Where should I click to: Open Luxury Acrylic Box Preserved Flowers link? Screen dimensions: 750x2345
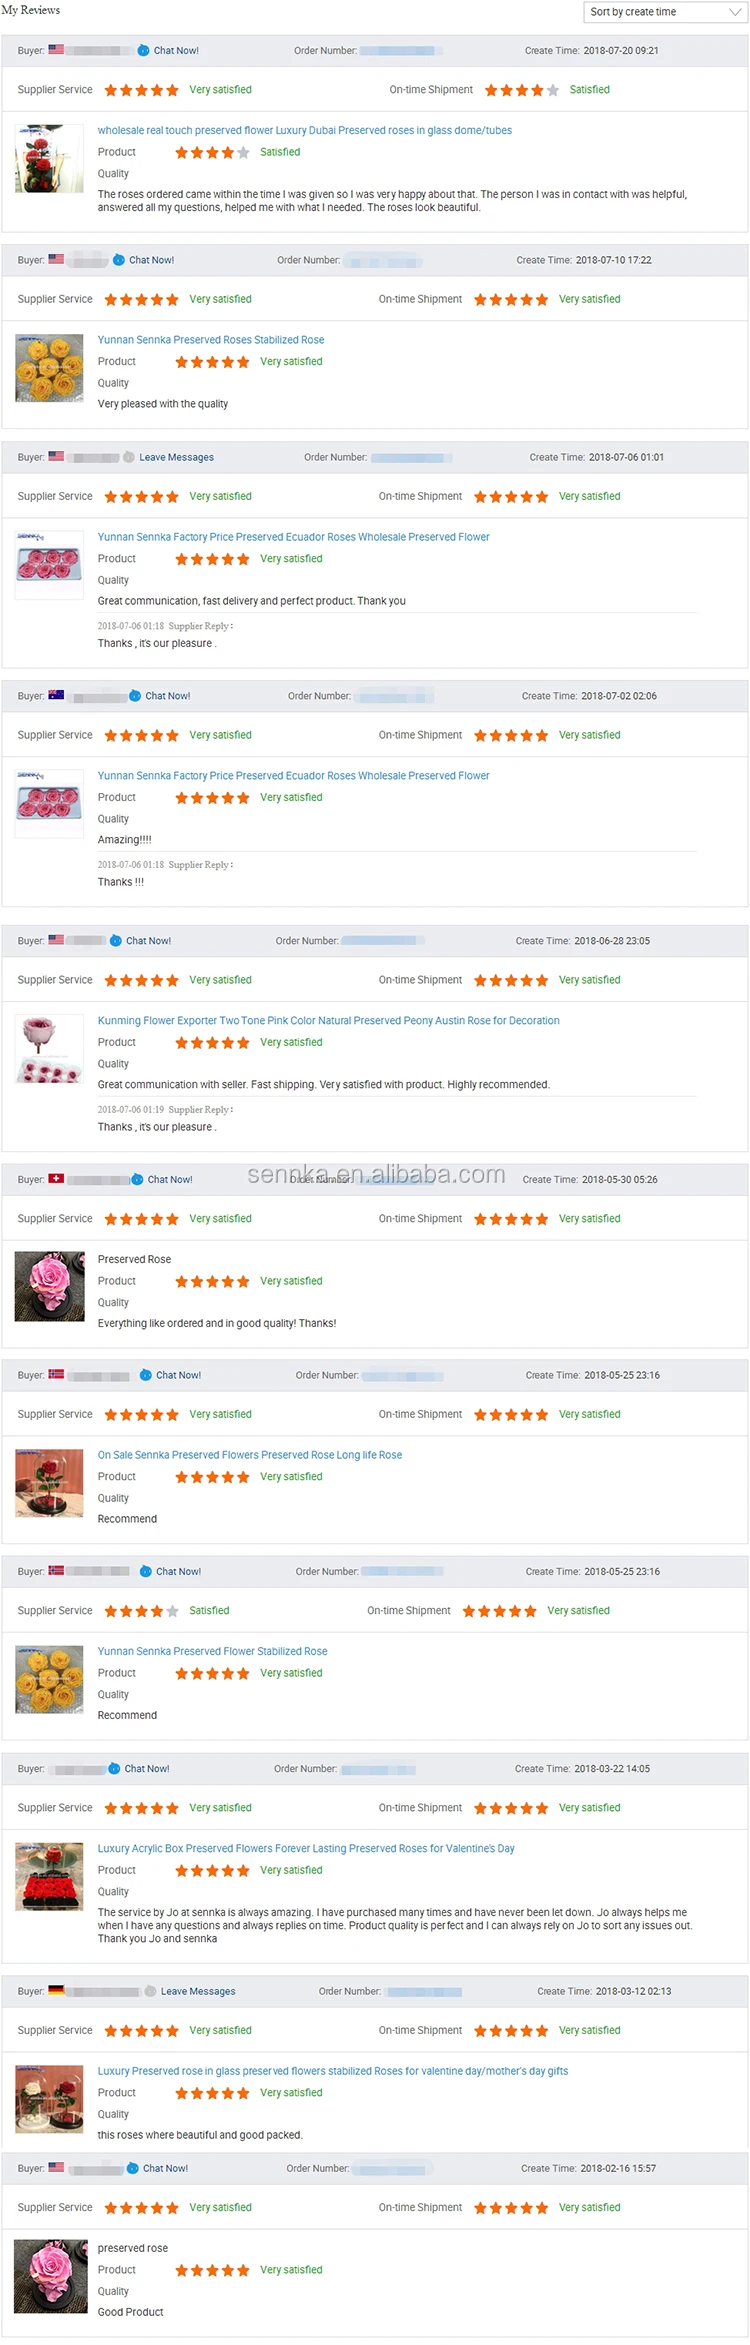[306, 1849]
